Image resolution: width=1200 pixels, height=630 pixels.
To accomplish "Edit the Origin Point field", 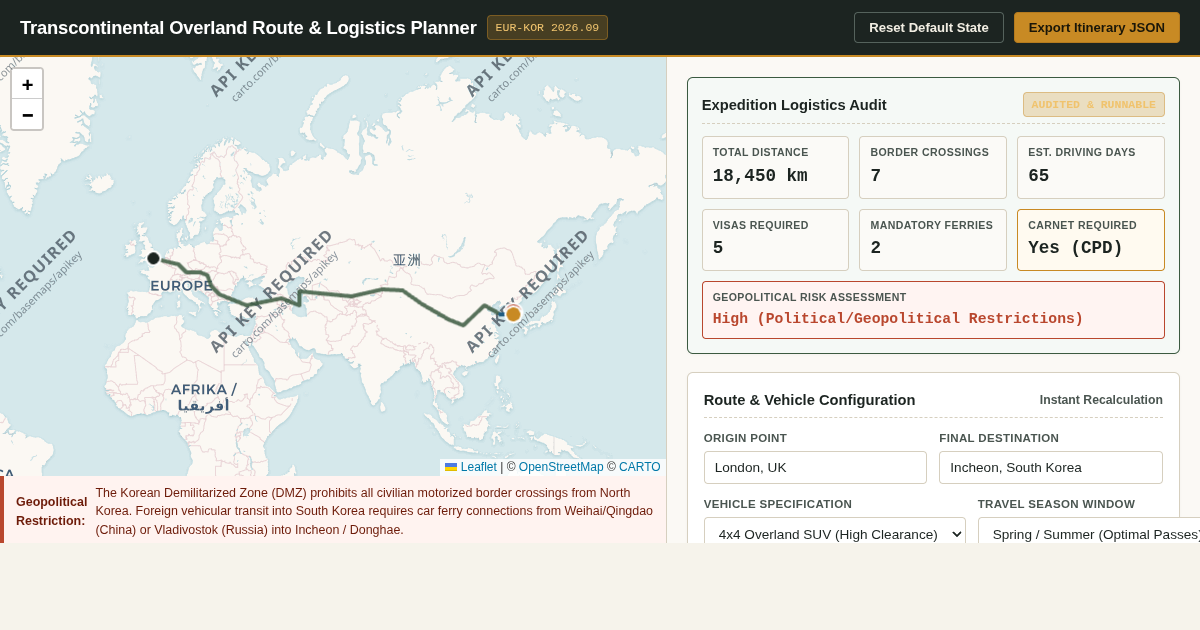I will [x=815, y=467].
